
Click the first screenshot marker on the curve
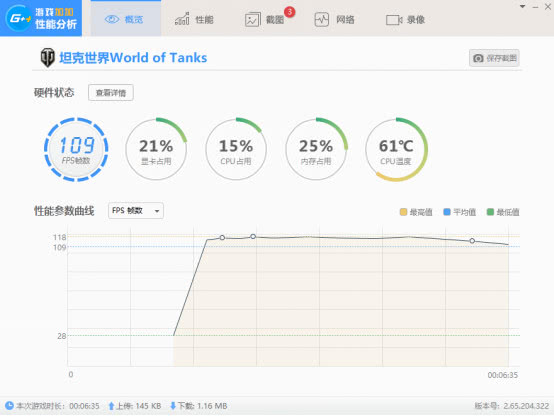pyautogui.click(x=222, y=238)
